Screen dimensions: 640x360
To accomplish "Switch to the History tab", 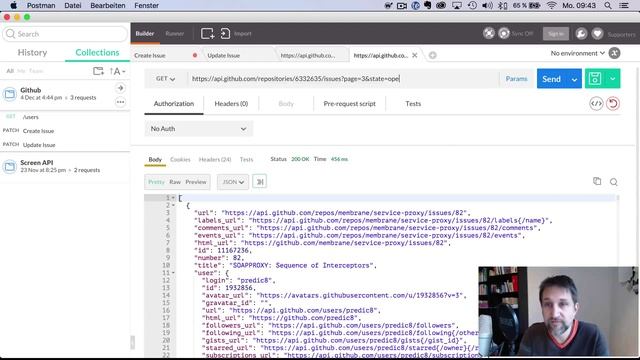I will click(x=32, y=52).
